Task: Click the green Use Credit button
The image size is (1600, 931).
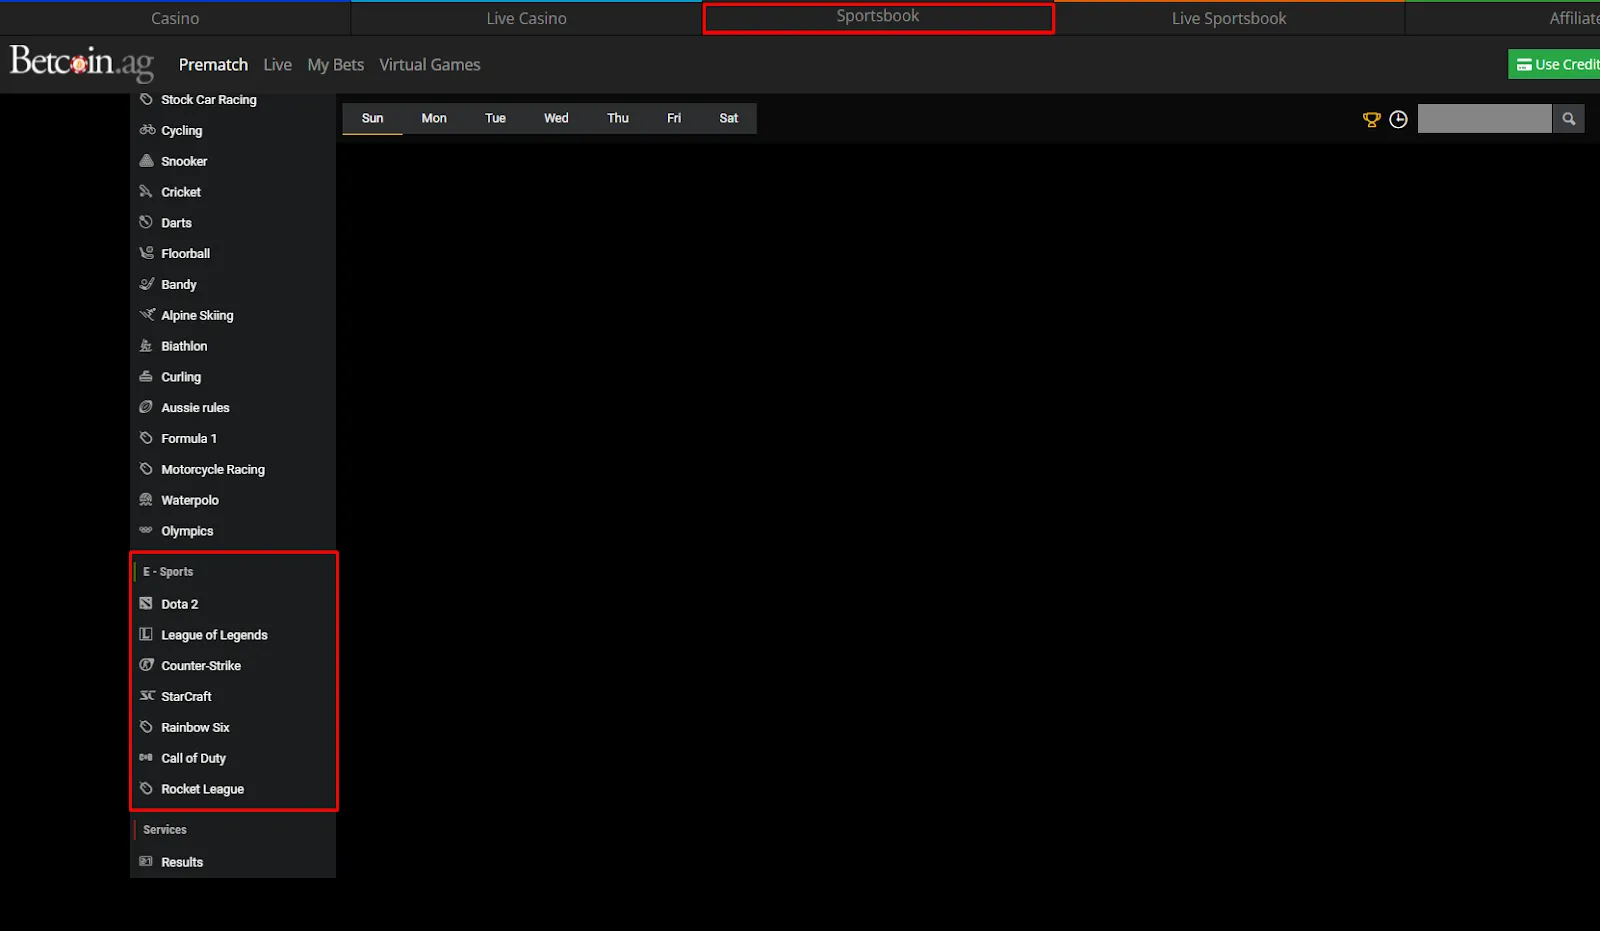Action: coord(1556,64)
